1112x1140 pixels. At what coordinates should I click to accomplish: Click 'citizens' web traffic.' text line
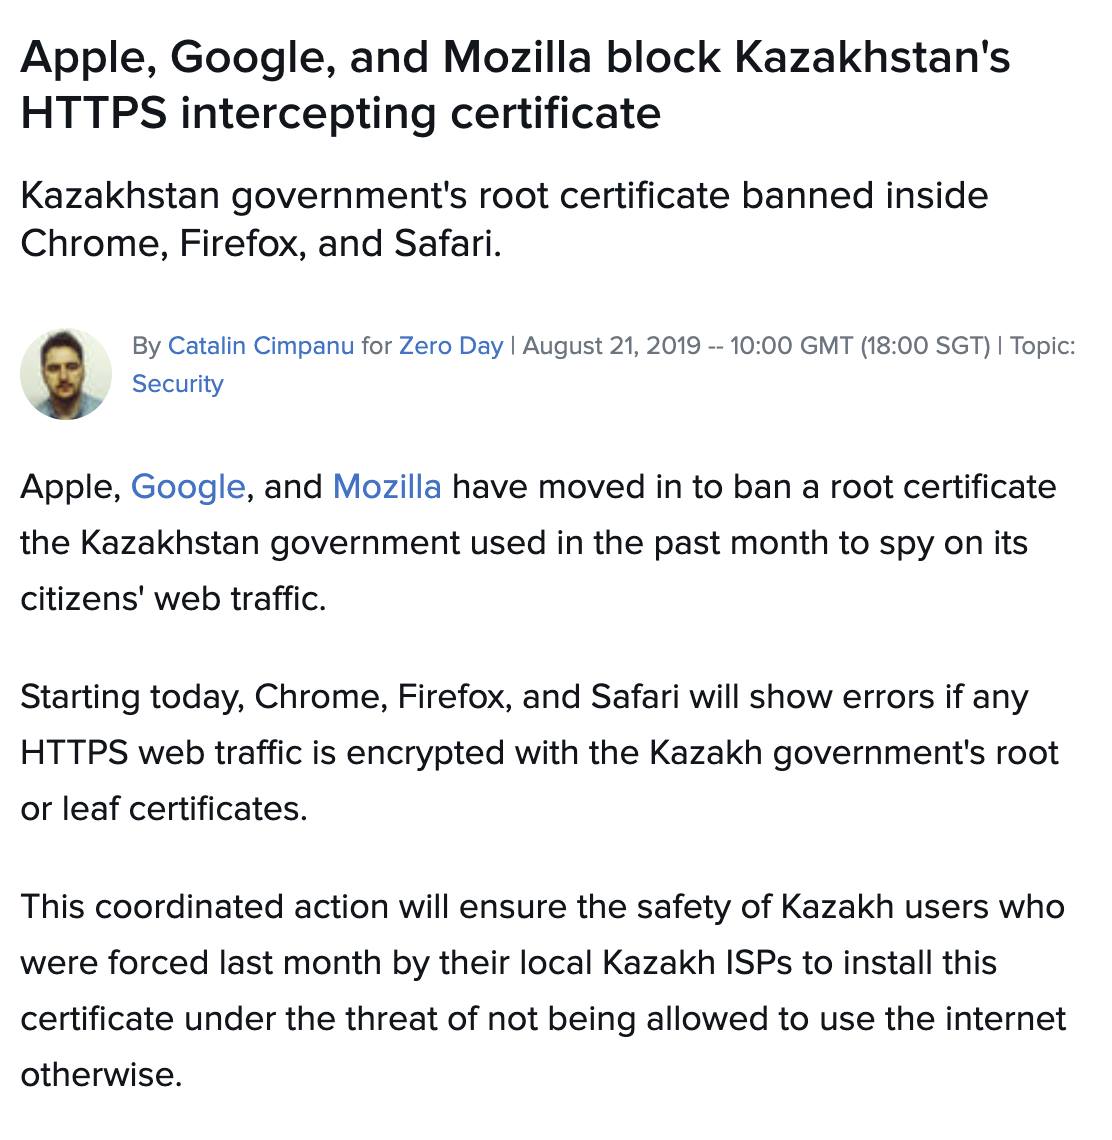pyautogui.click(x=173, y=599)
